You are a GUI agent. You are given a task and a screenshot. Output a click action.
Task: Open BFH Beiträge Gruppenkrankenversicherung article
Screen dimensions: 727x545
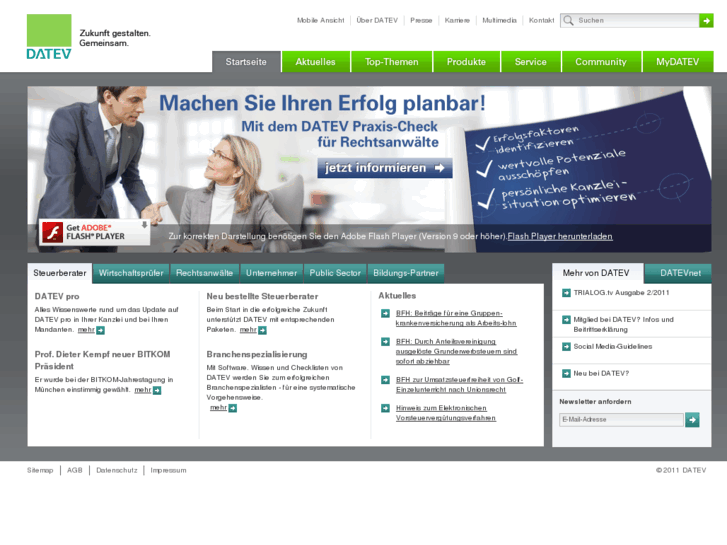456,318
